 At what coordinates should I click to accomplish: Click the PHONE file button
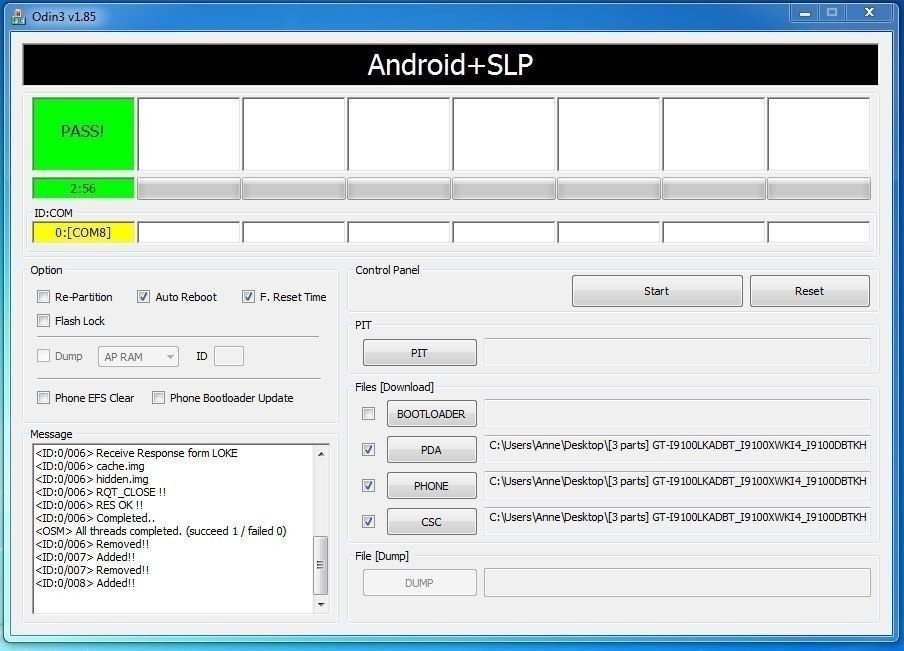tap(431, 486)
